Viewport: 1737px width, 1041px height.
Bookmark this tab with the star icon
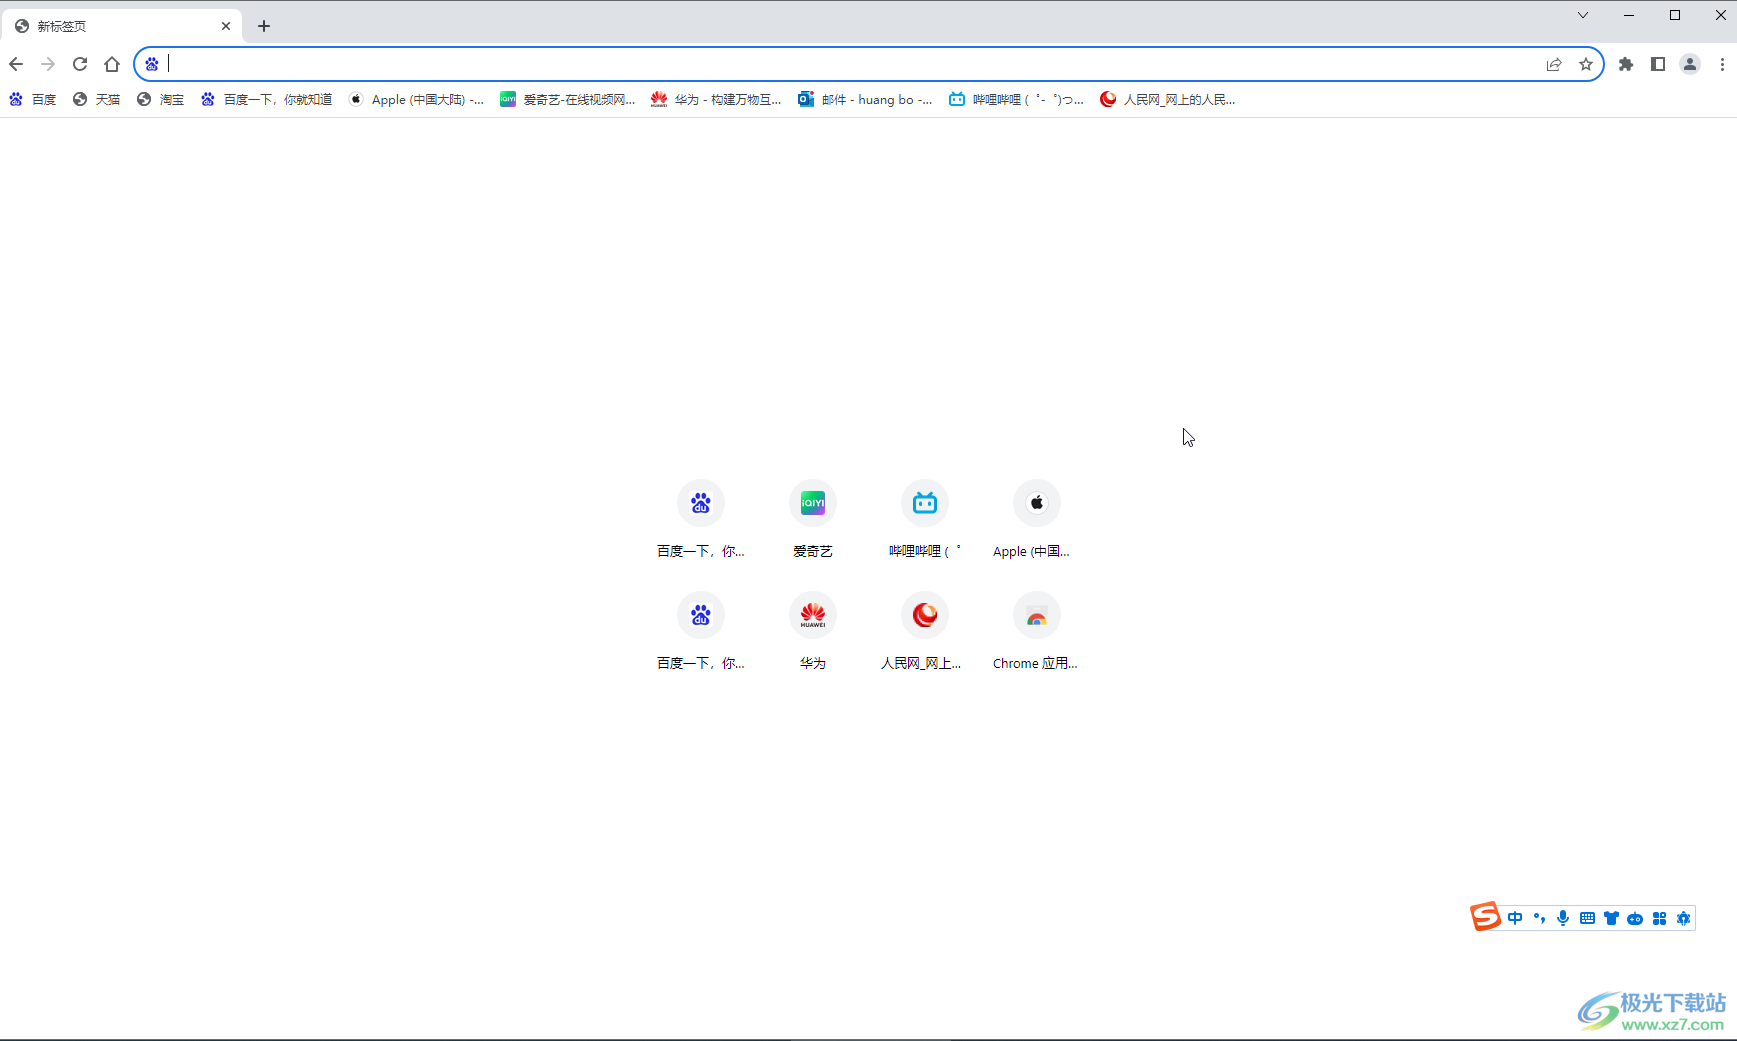[x=1586, y=64]
